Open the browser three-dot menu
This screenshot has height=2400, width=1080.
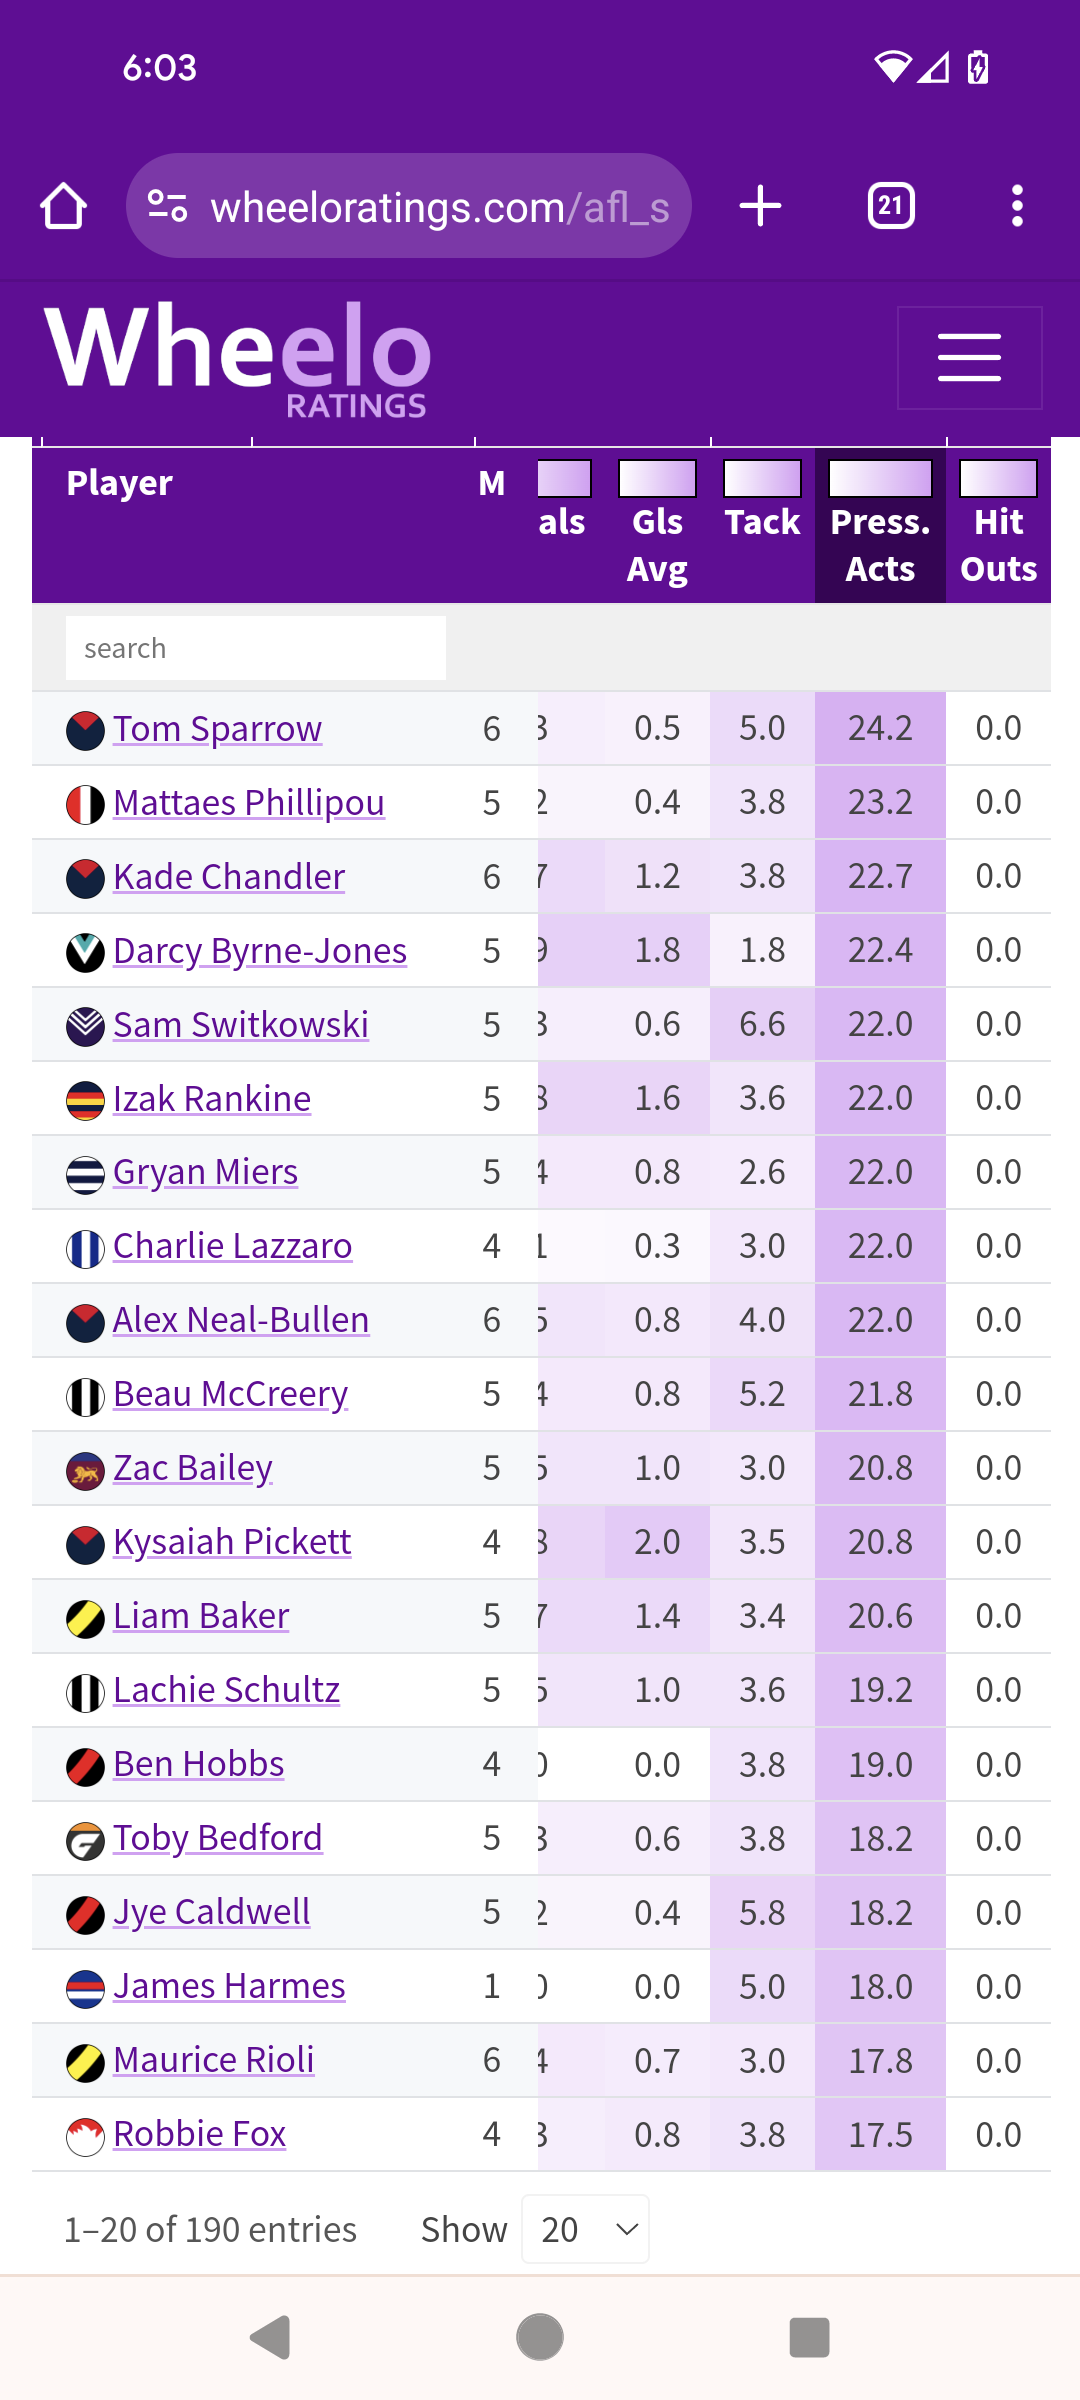pyautogui.click(x=1017, y=206)
